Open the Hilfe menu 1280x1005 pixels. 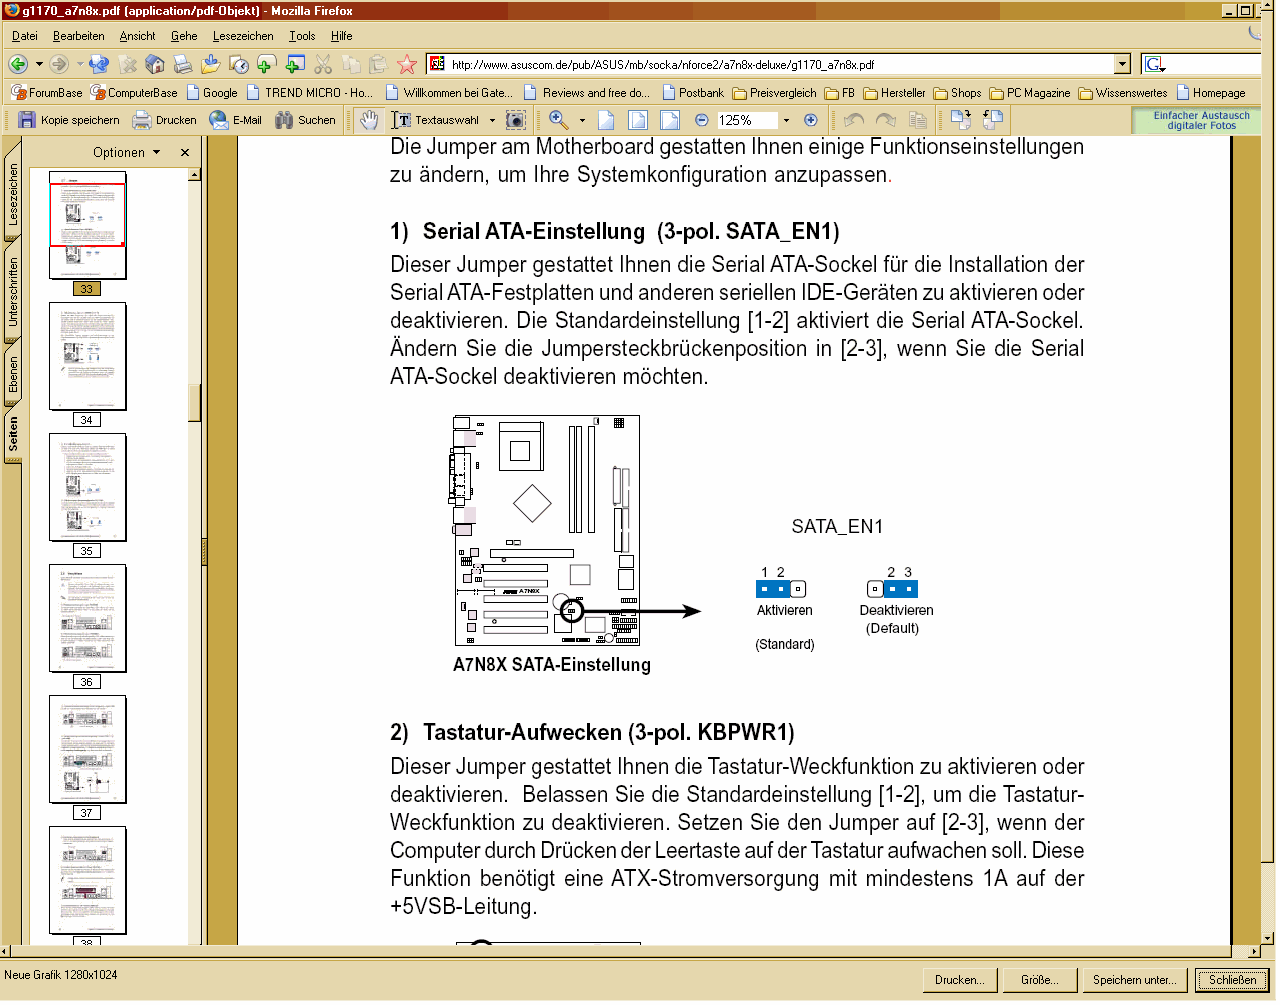click(x=342, y=36)
